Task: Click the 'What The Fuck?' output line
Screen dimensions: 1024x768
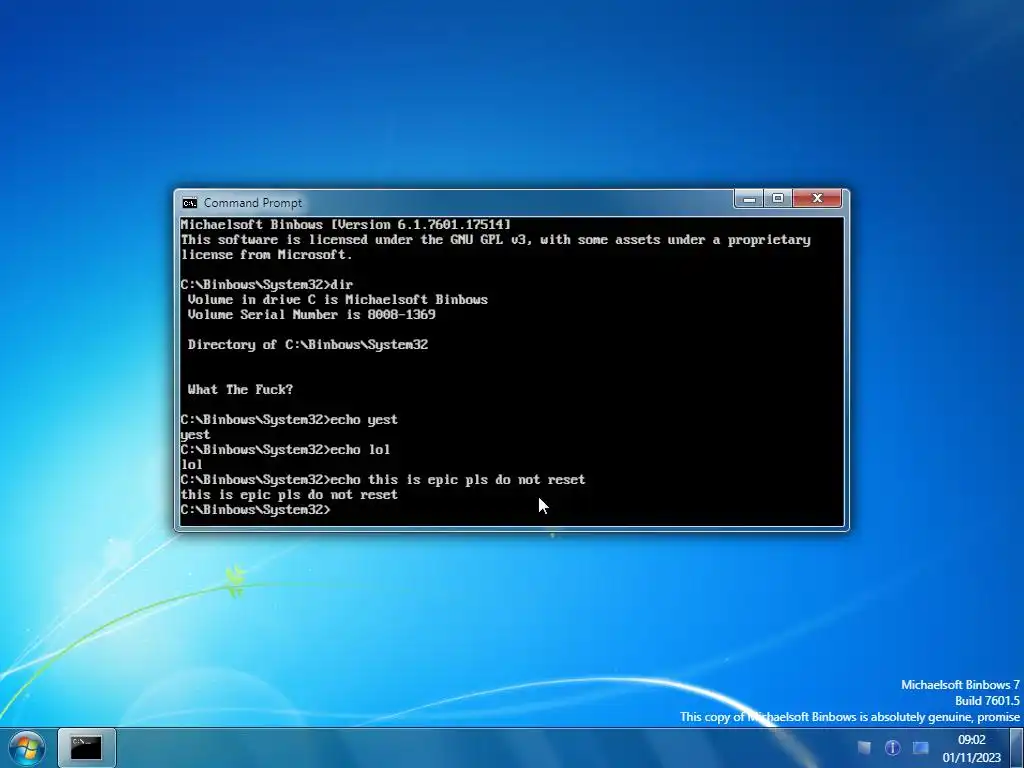Action: (240, 390)
